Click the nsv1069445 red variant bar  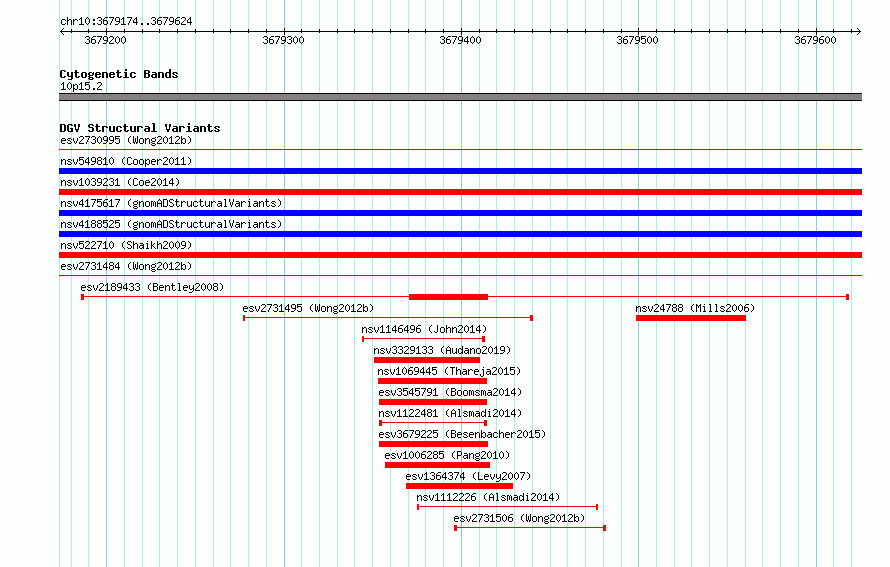click(433, 381)
